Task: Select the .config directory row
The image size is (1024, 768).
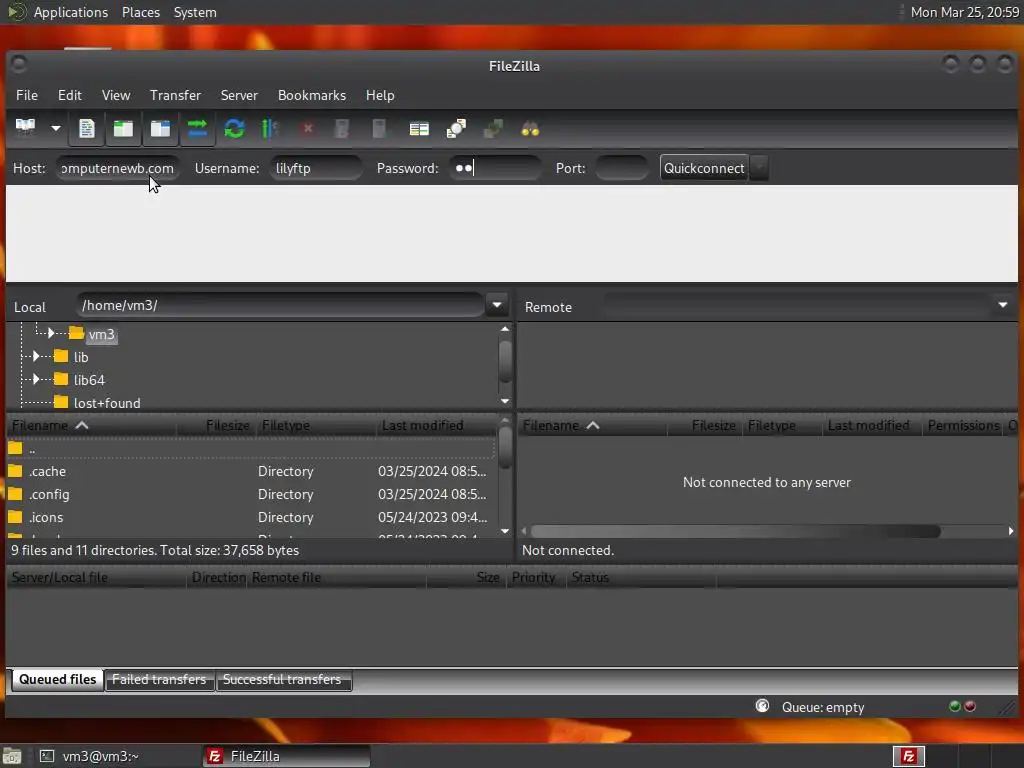Action: click(x=251, y=494)
